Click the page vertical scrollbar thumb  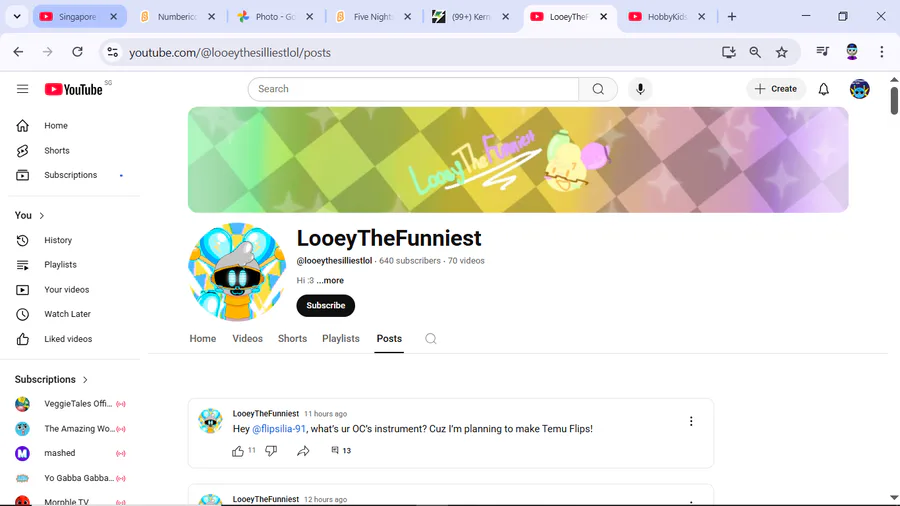894,100
